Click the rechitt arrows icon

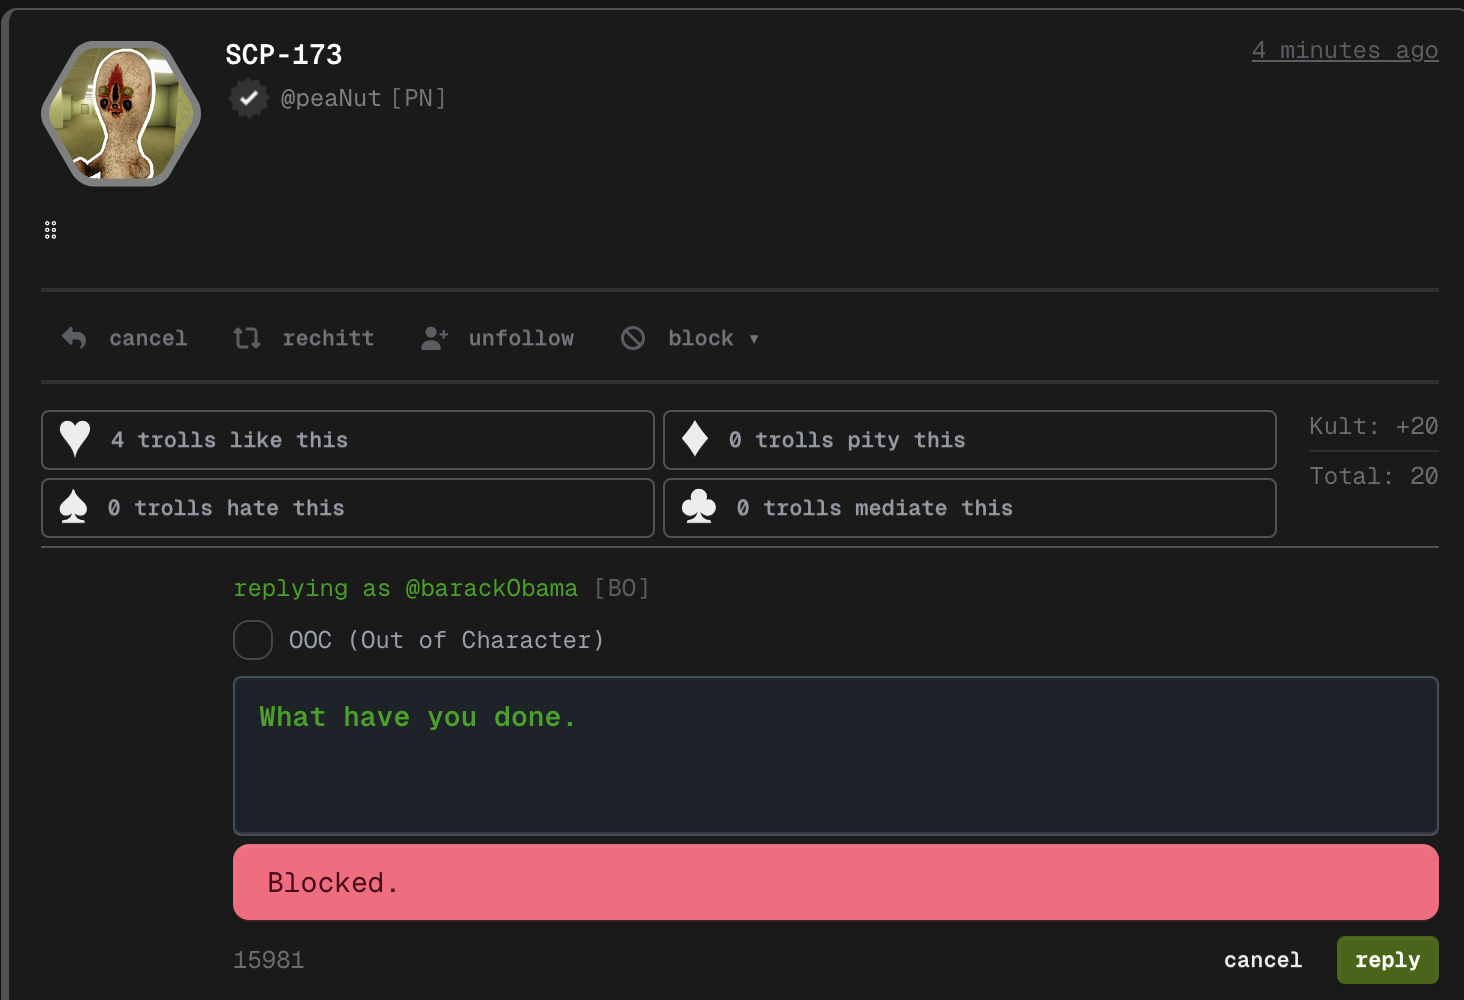(247, 338)
